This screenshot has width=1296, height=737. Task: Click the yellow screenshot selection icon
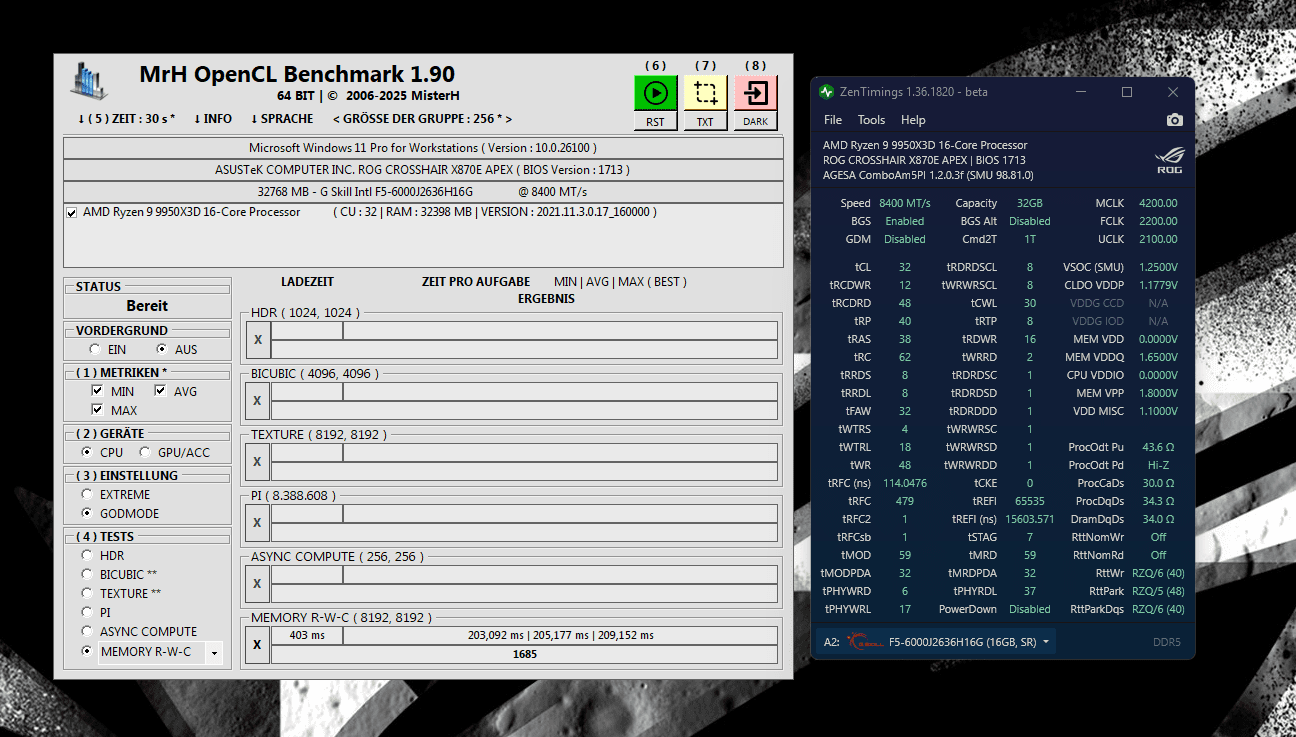pyautogui.click(x=705, y=94)
